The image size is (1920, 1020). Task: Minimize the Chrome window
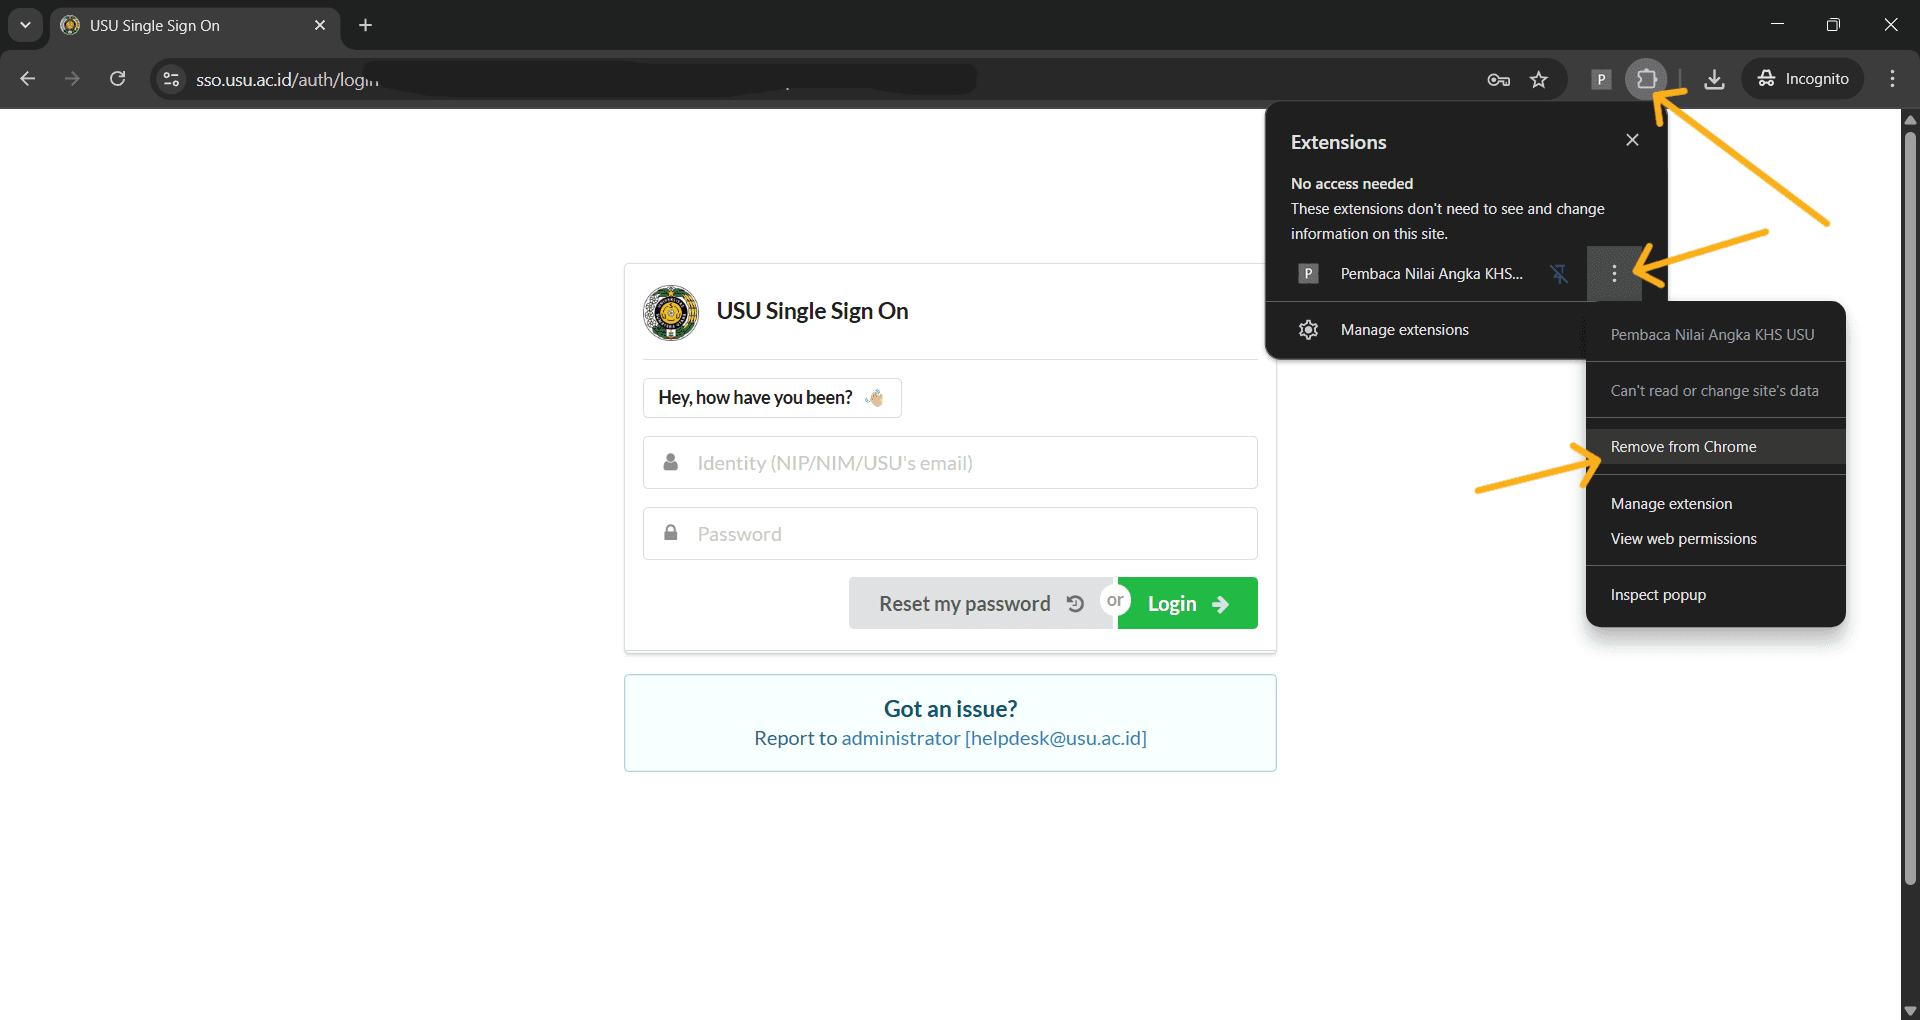(1777, 25)
